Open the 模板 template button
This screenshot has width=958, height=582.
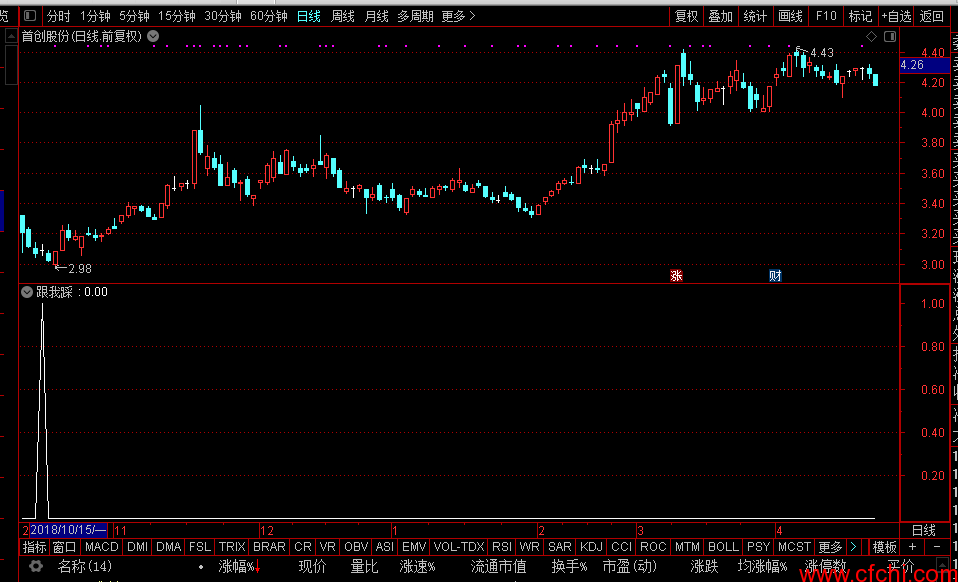click(x=884, y=547)
